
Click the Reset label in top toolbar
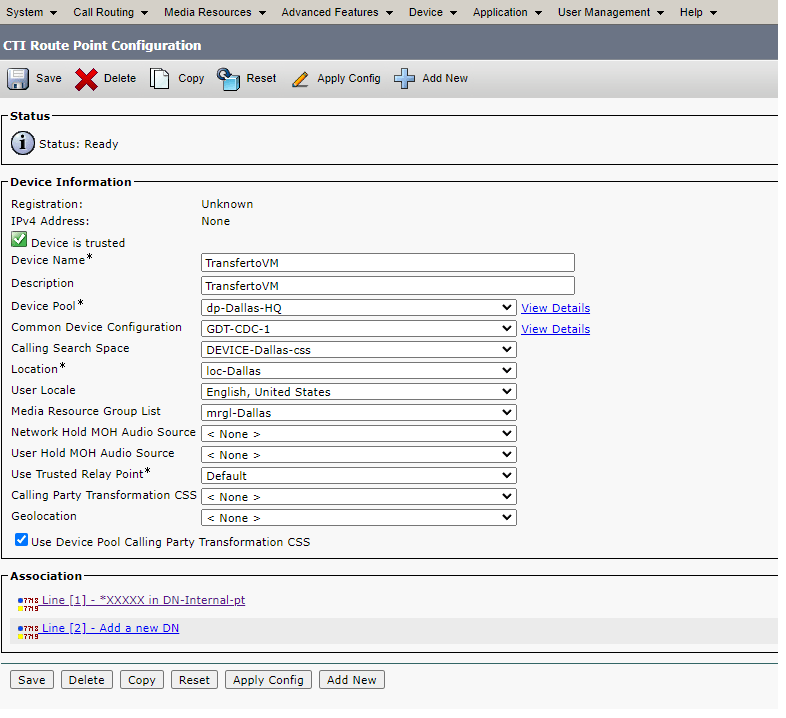[x=261, y=79]
